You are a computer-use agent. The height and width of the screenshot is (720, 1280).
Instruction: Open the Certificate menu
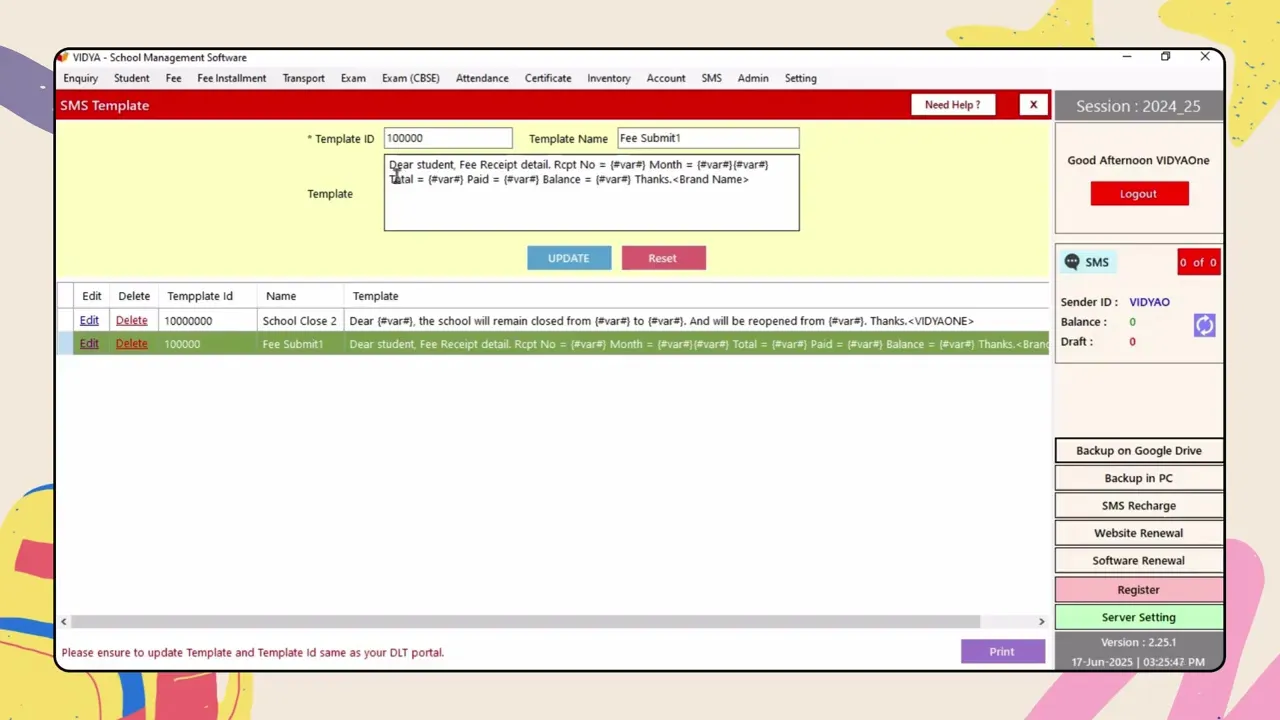[548, 78]
